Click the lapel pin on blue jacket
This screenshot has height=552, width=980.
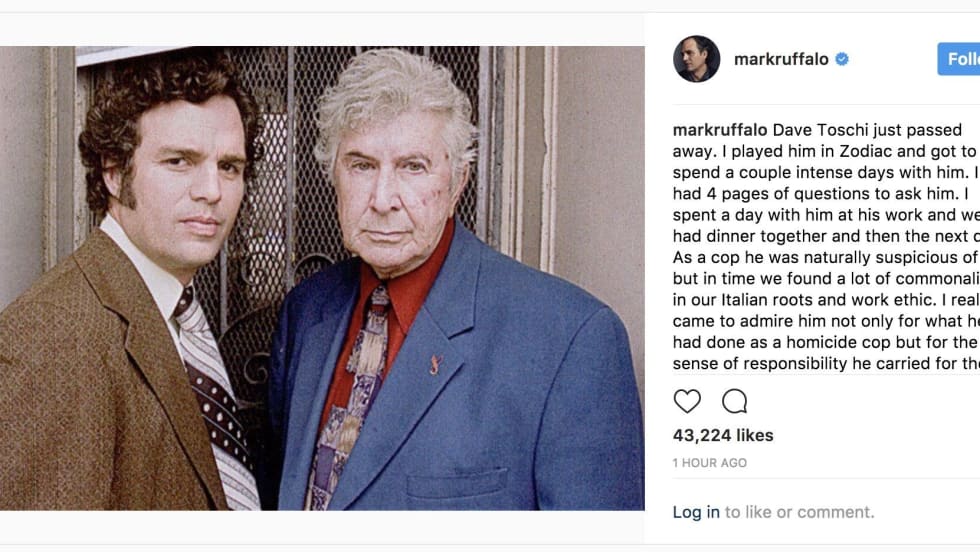[436, 364]
